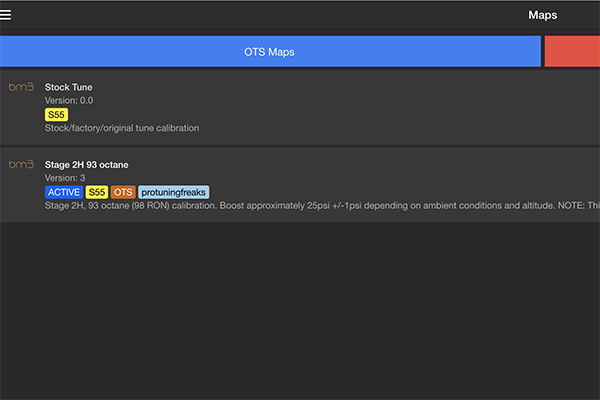Viewport: 600px width, 400px height.
Task: Select the Stock/factory/original tune calibration description
Action: pos(122,128)
